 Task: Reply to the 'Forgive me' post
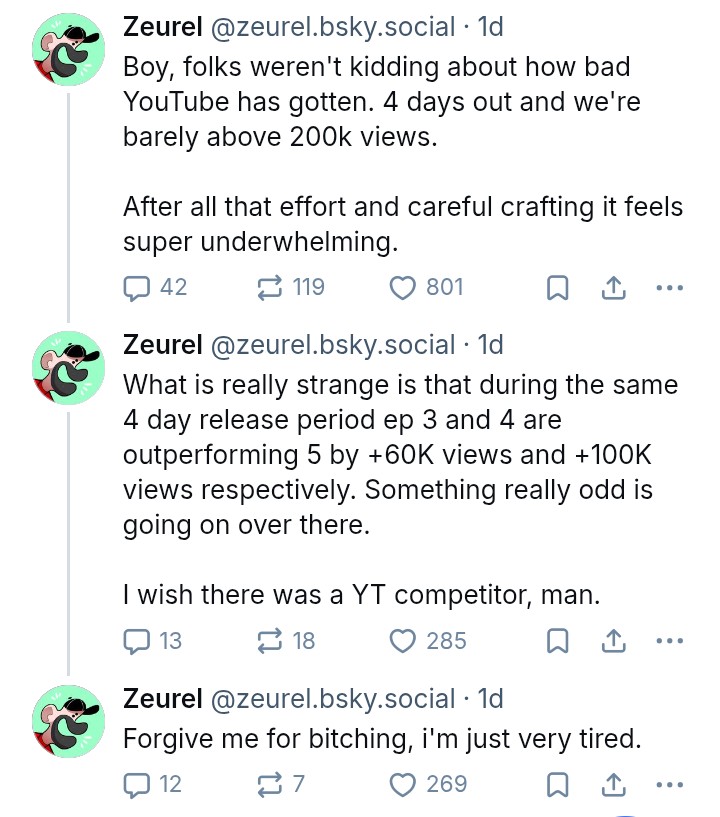pyautogui.click(x=135, y=785)
